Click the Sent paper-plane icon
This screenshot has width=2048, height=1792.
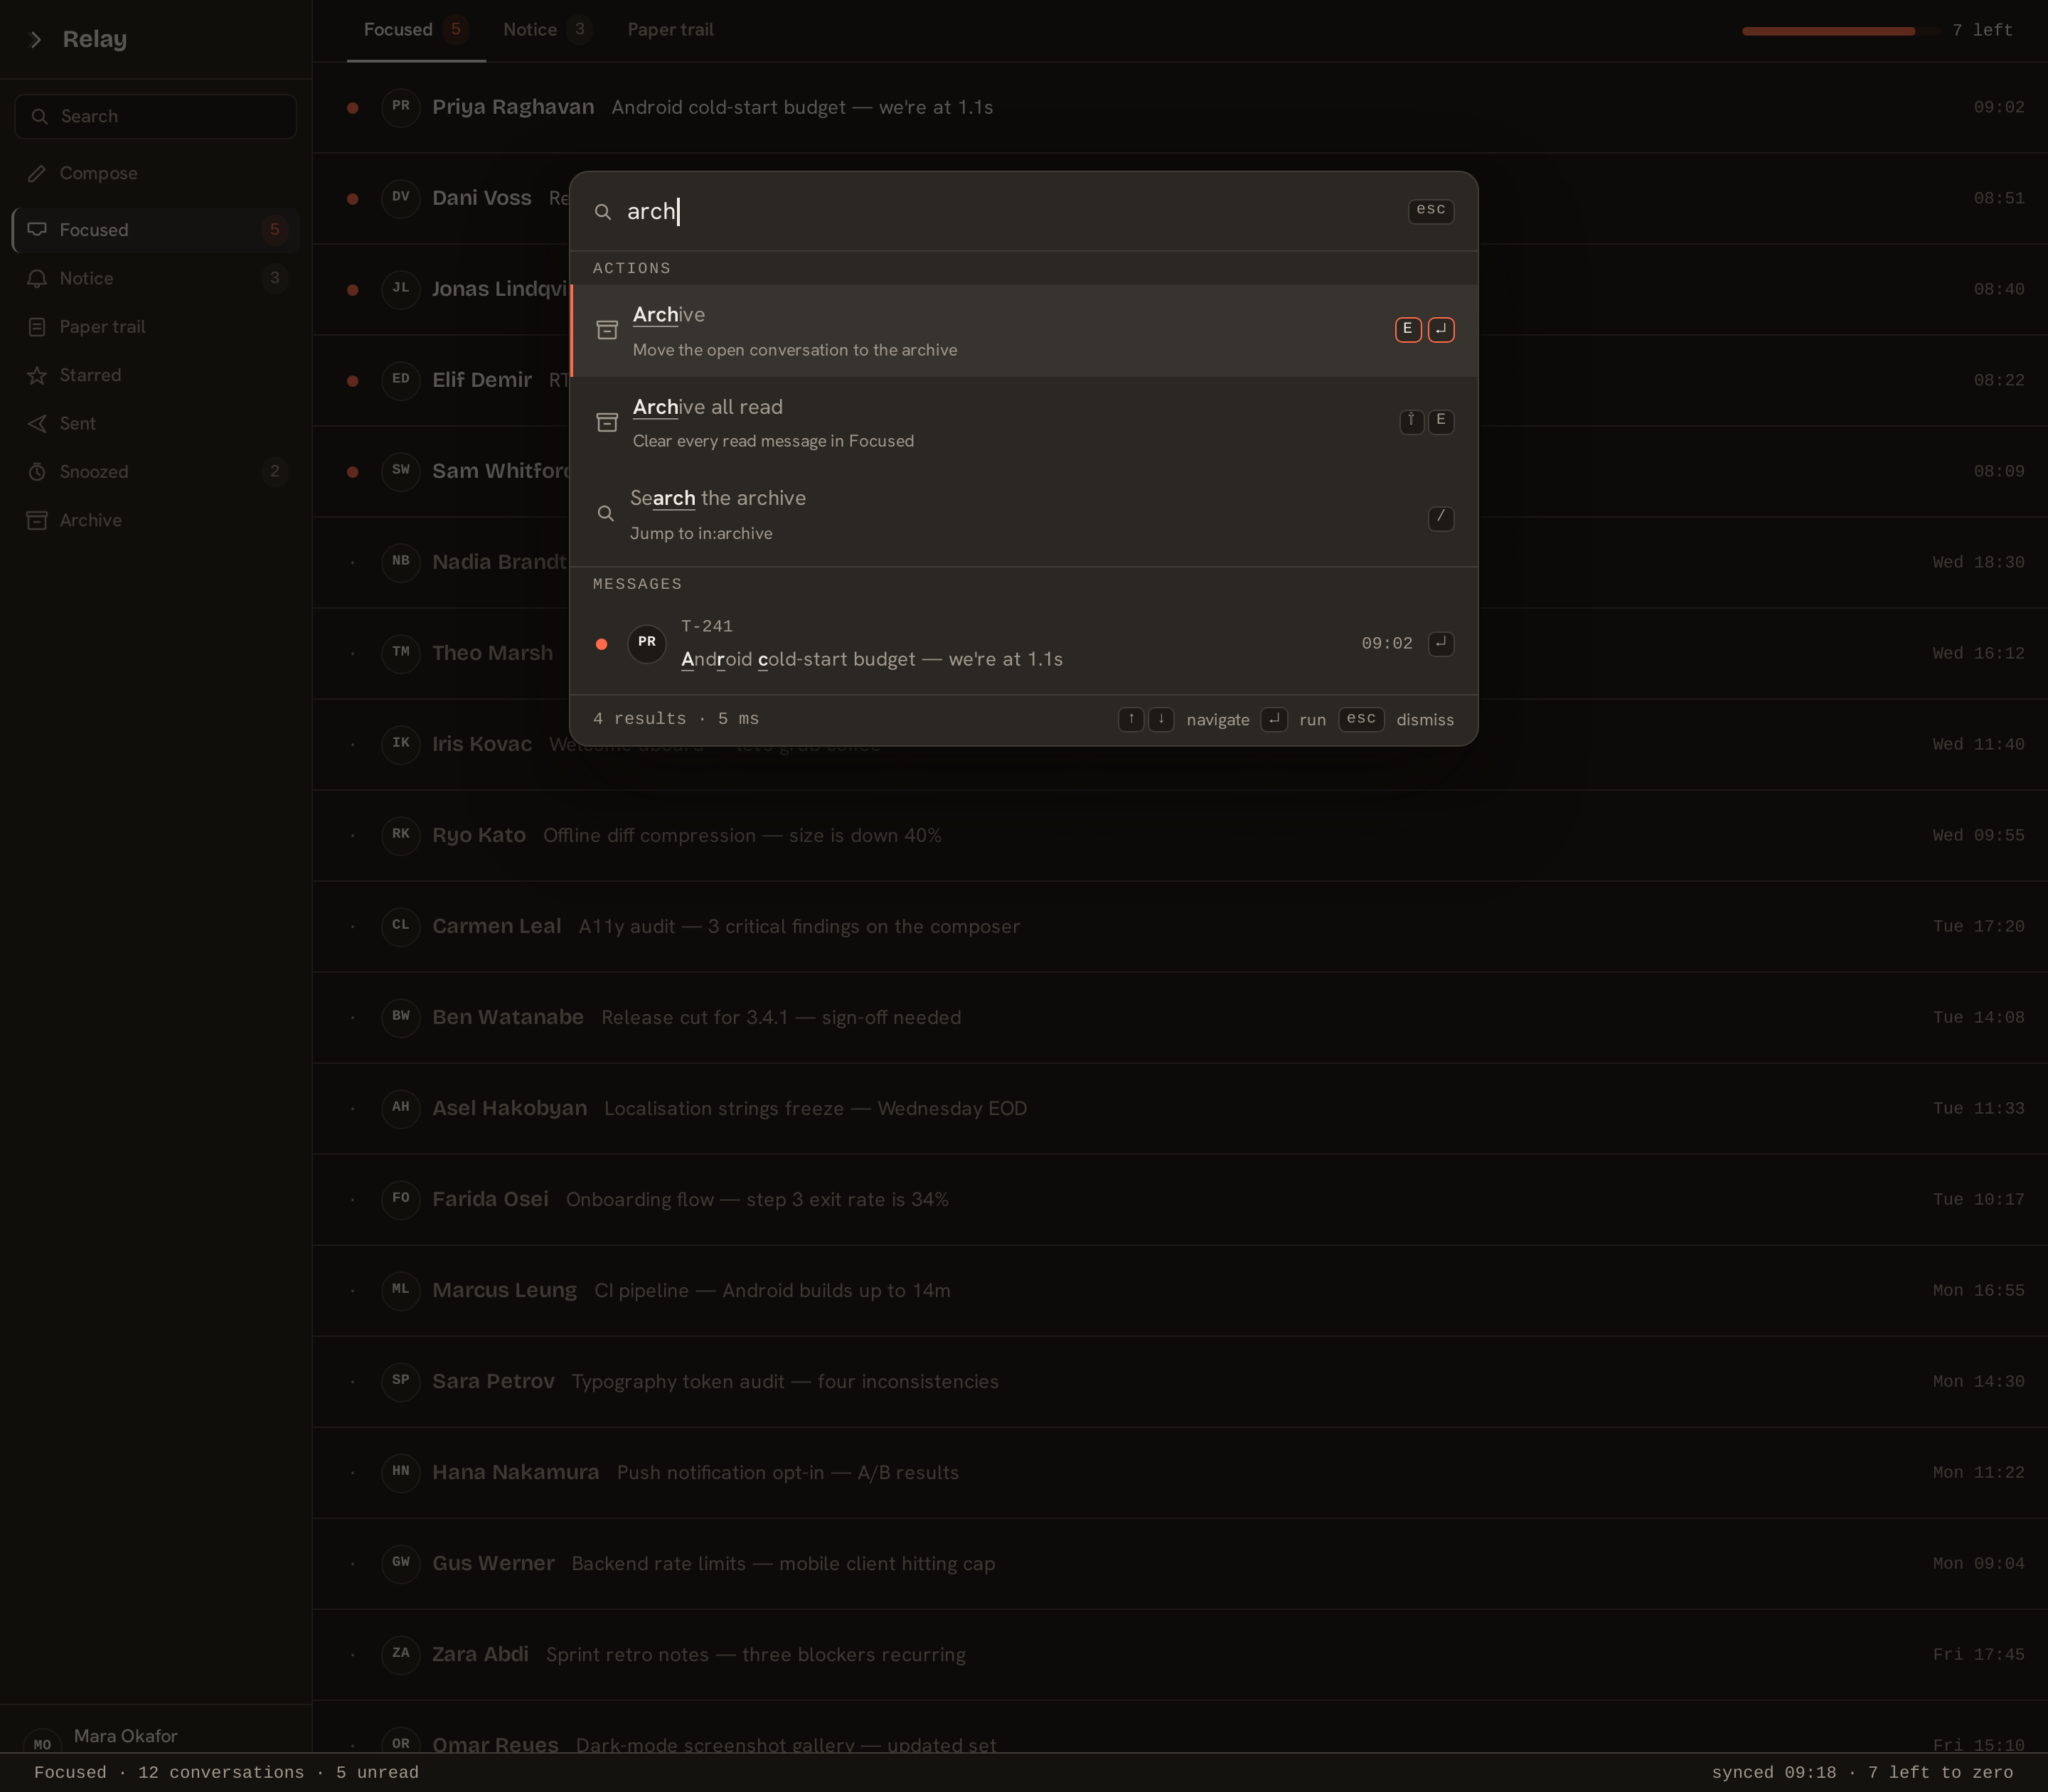[37, 424]
